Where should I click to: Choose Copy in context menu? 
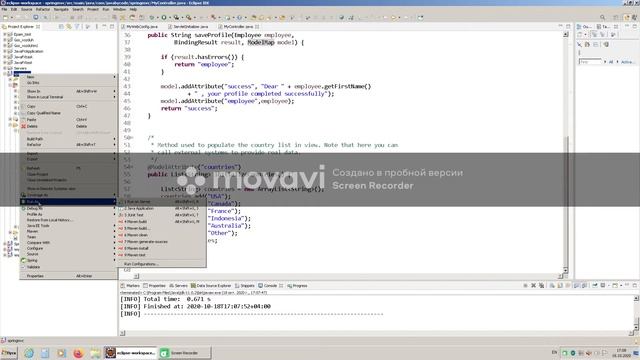click(x=68, y=106)
